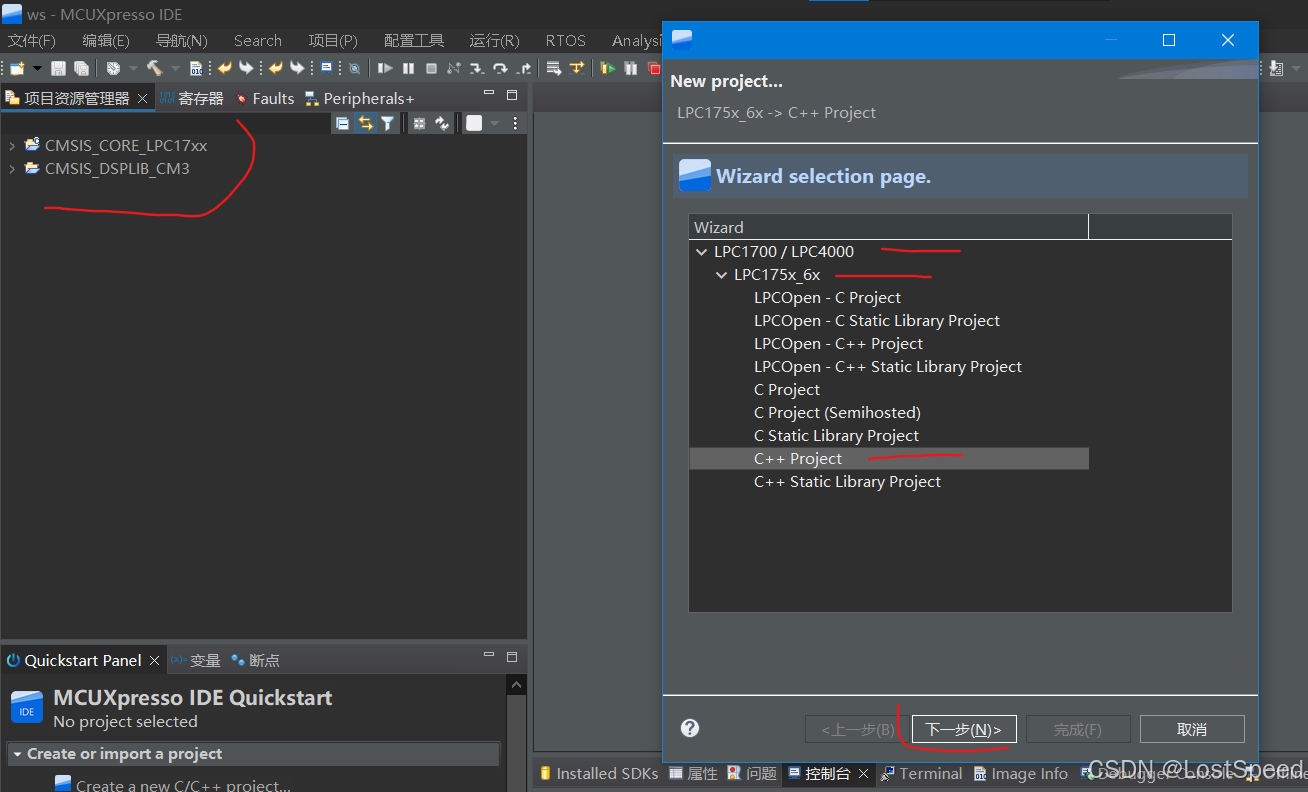Click the 取消 button in the dialog
Viewport: 1308px width, 792px height.
coord(1192,729)
